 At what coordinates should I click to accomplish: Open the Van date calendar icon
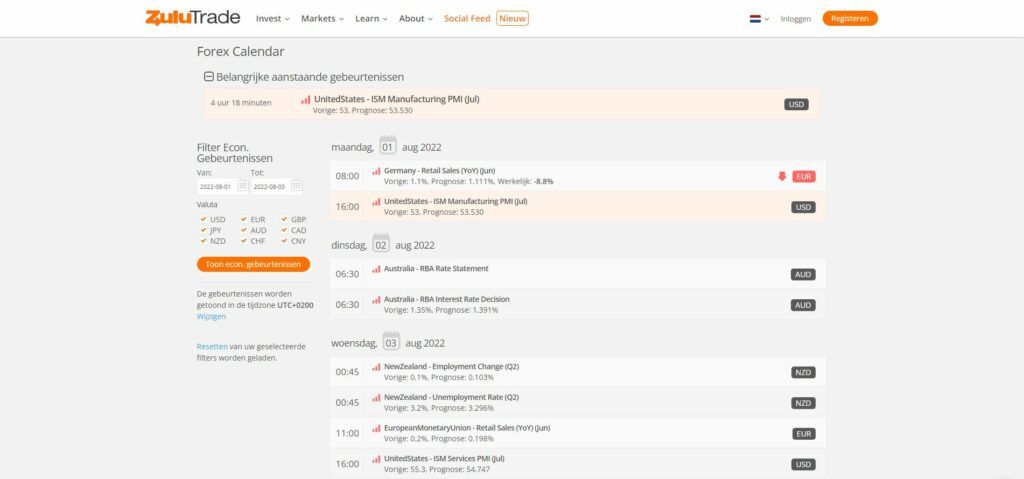click(x=242, y=186)
